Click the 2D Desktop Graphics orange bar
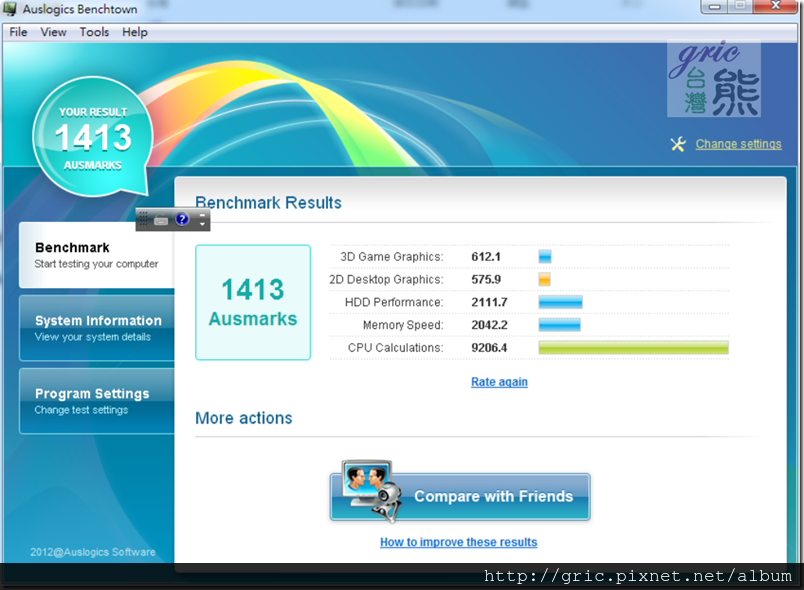804x590 pixels. point(545,279)
